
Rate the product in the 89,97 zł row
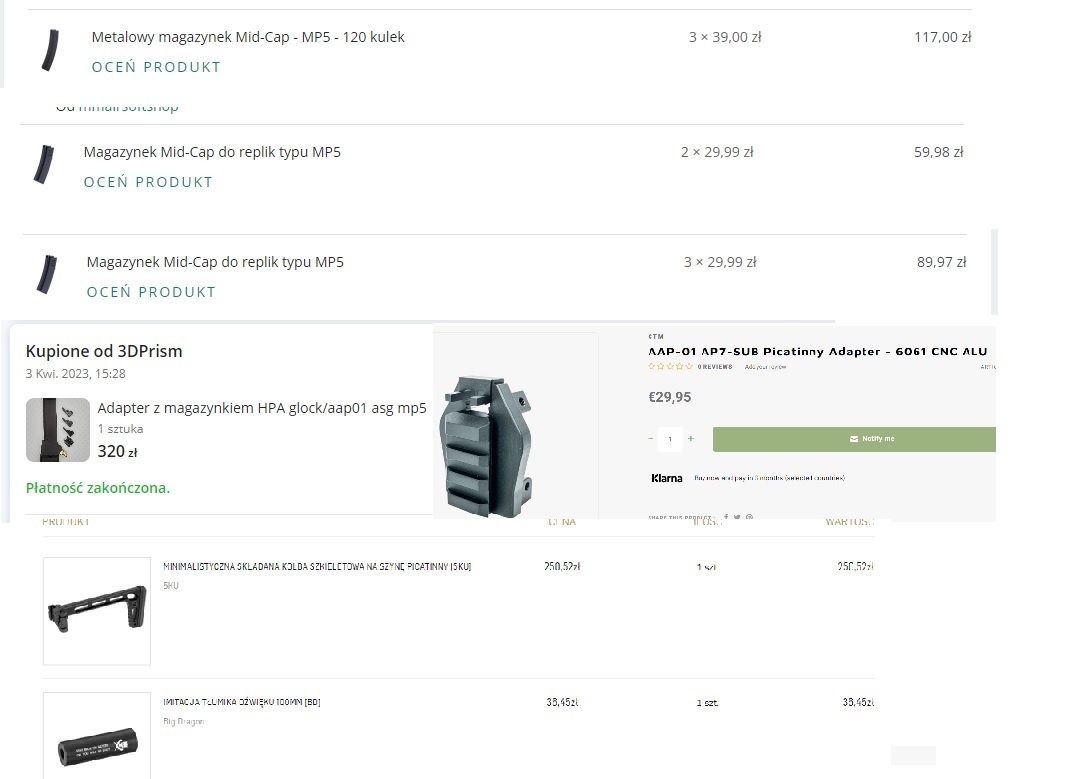(x=151, y=292)
